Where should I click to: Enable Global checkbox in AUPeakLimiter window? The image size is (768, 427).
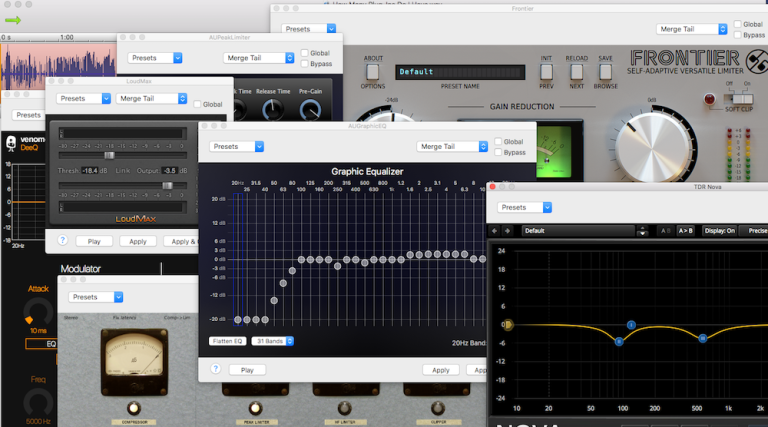tap(305, 53)
